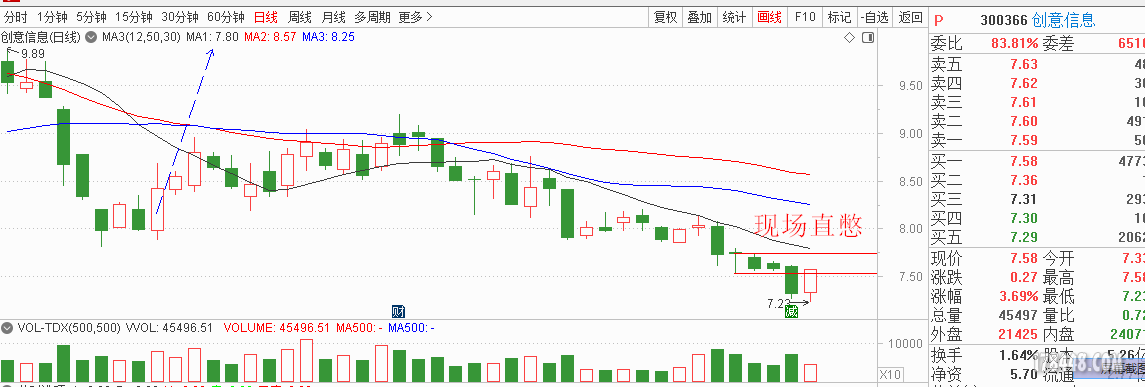This screenshot has height=387, width=1145.
Task: Click the 复权 price adjustment button
Action: pyautogui.click(x=665, y=17)
